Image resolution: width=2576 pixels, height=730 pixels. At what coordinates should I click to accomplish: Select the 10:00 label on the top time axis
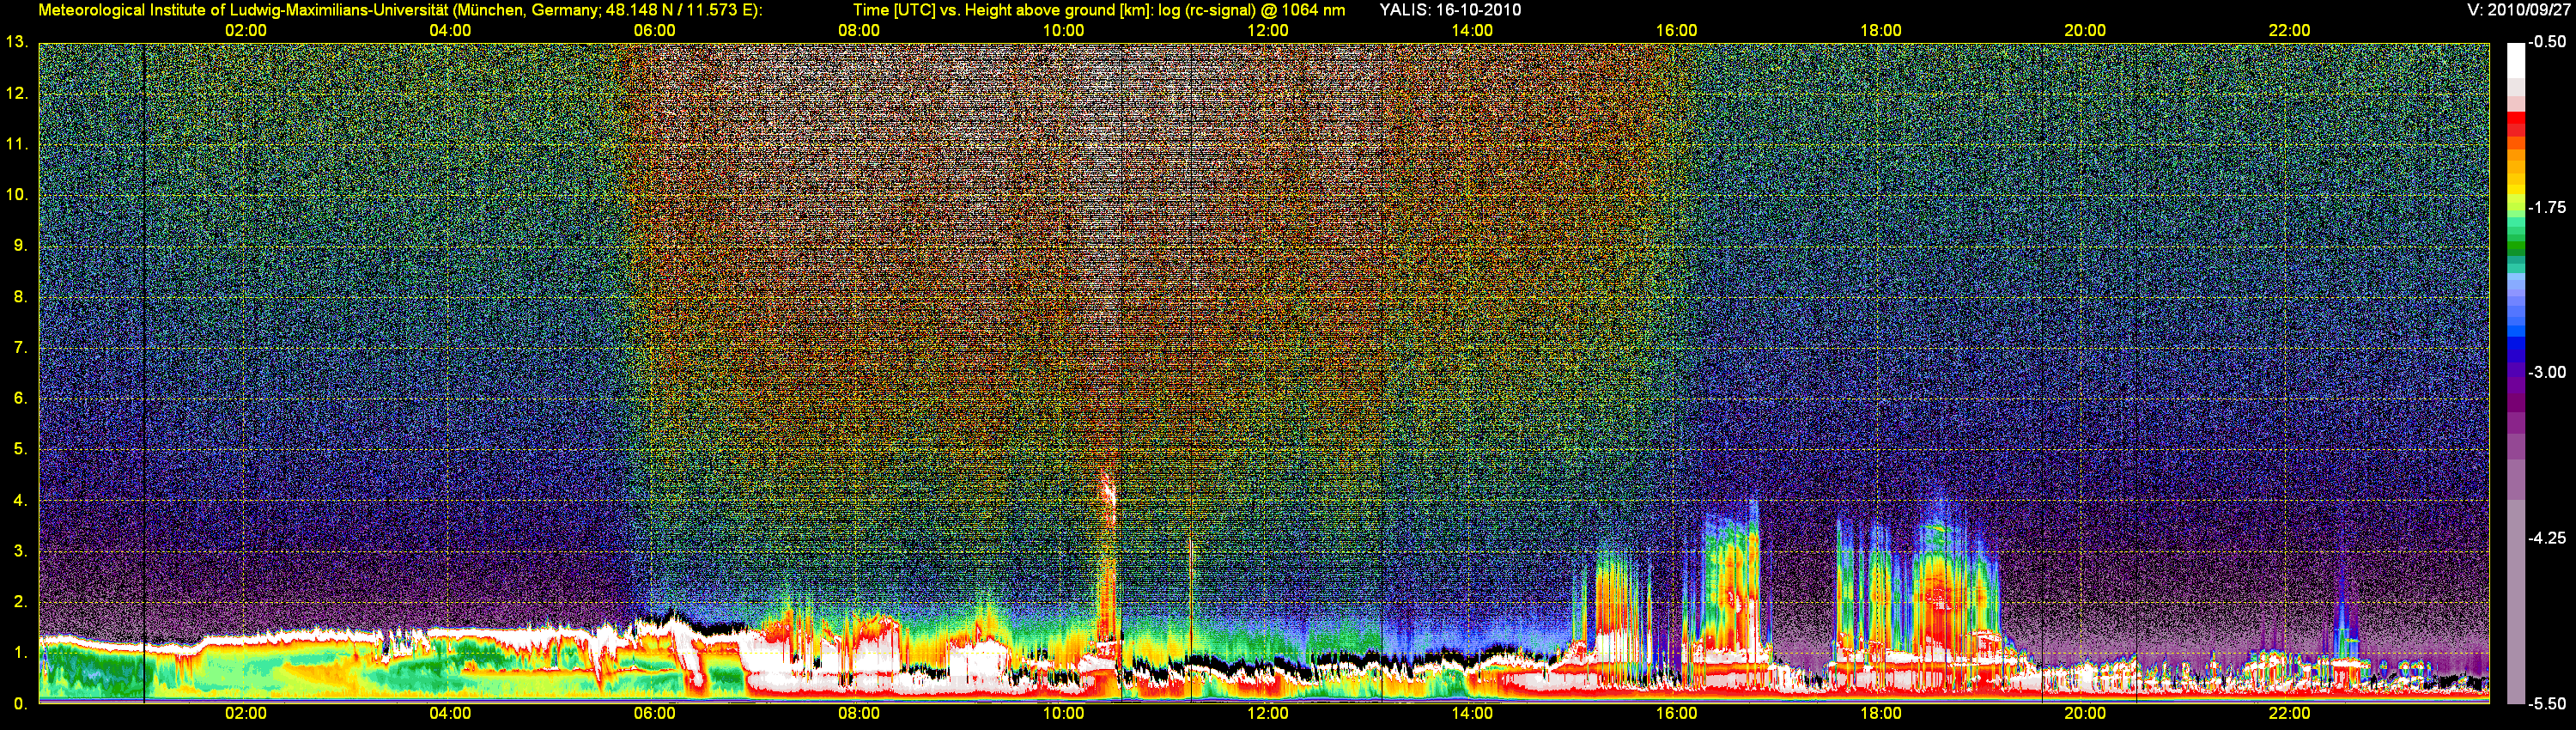[1063, 30]
